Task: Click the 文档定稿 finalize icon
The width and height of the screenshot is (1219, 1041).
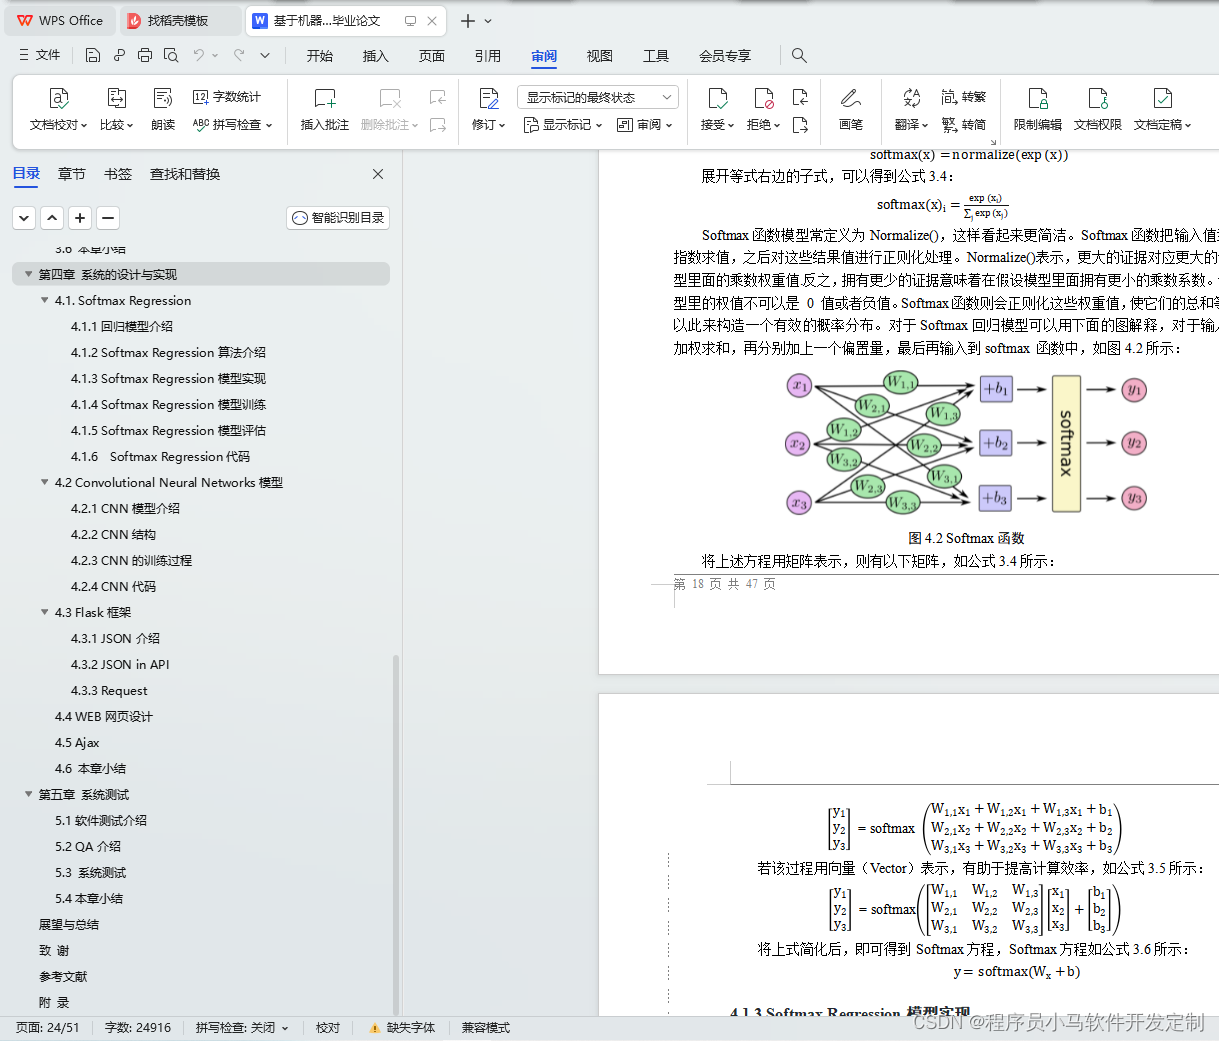Action: 1162,98
